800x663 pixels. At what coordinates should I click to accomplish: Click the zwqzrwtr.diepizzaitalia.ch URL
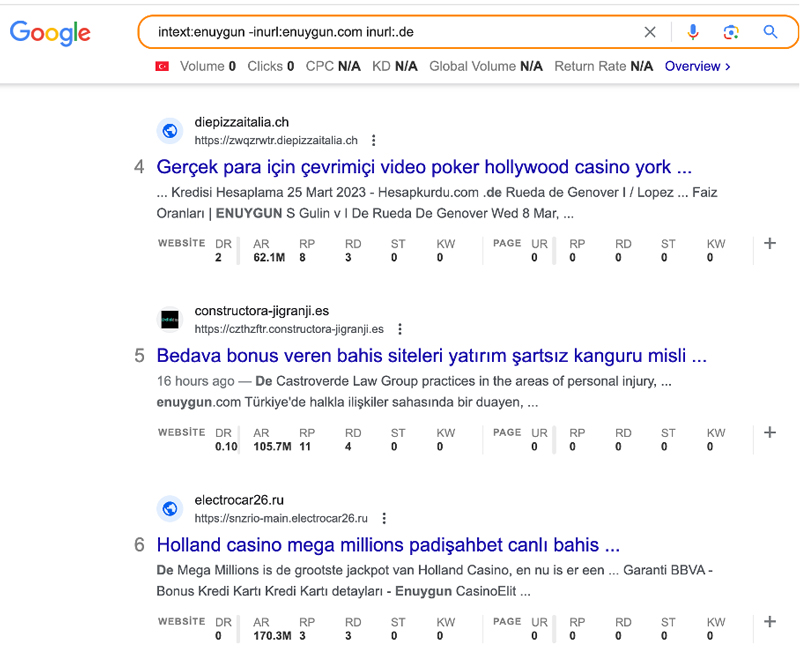click(276, 140)
